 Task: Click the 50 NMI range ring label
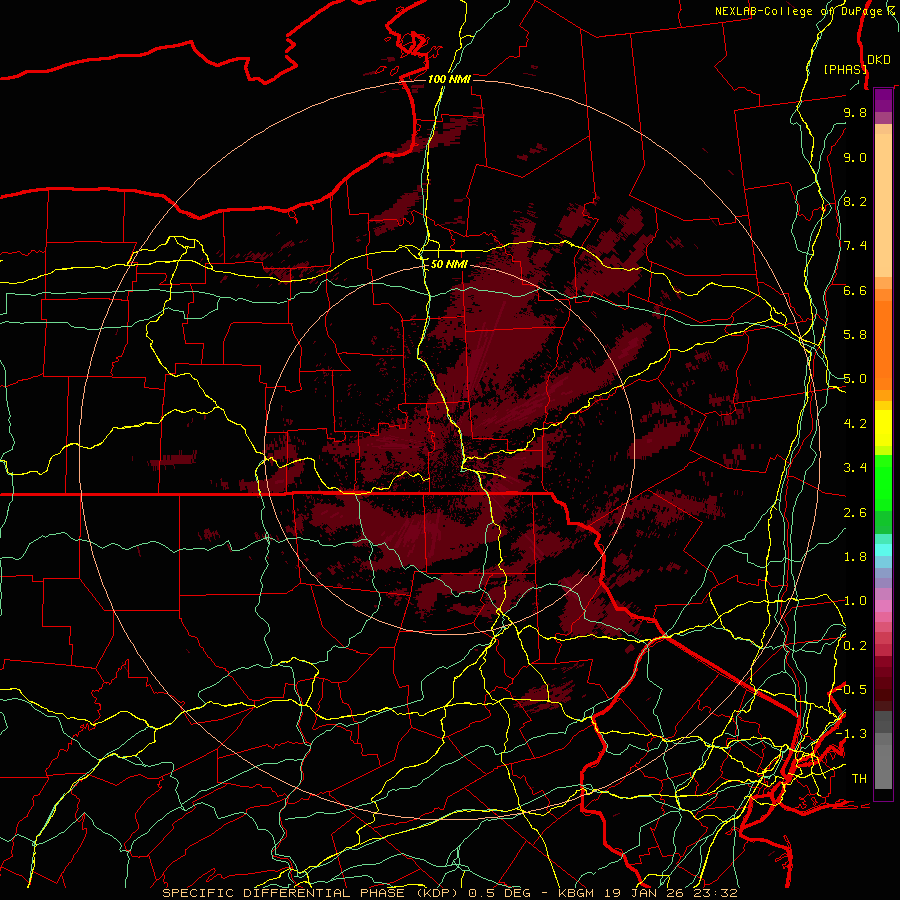[x=449, y=264]
